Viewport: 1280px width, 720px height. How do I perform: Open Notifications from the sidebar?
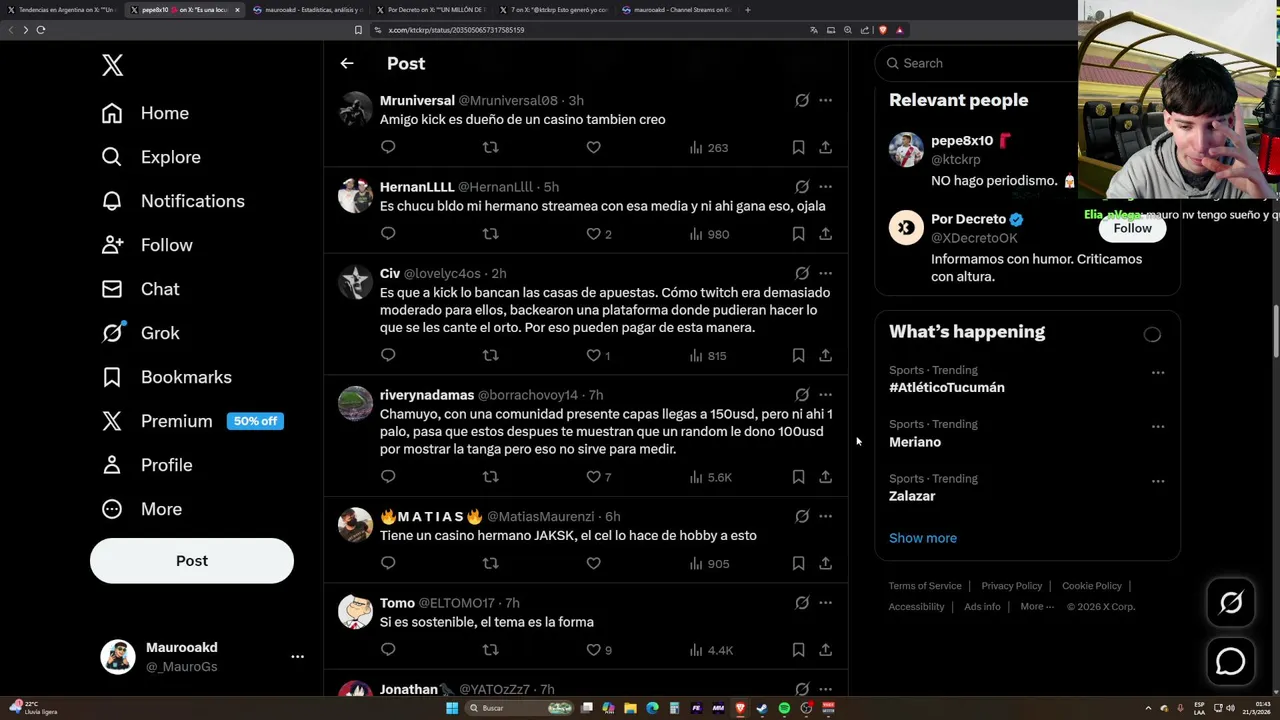pos(173,201)
